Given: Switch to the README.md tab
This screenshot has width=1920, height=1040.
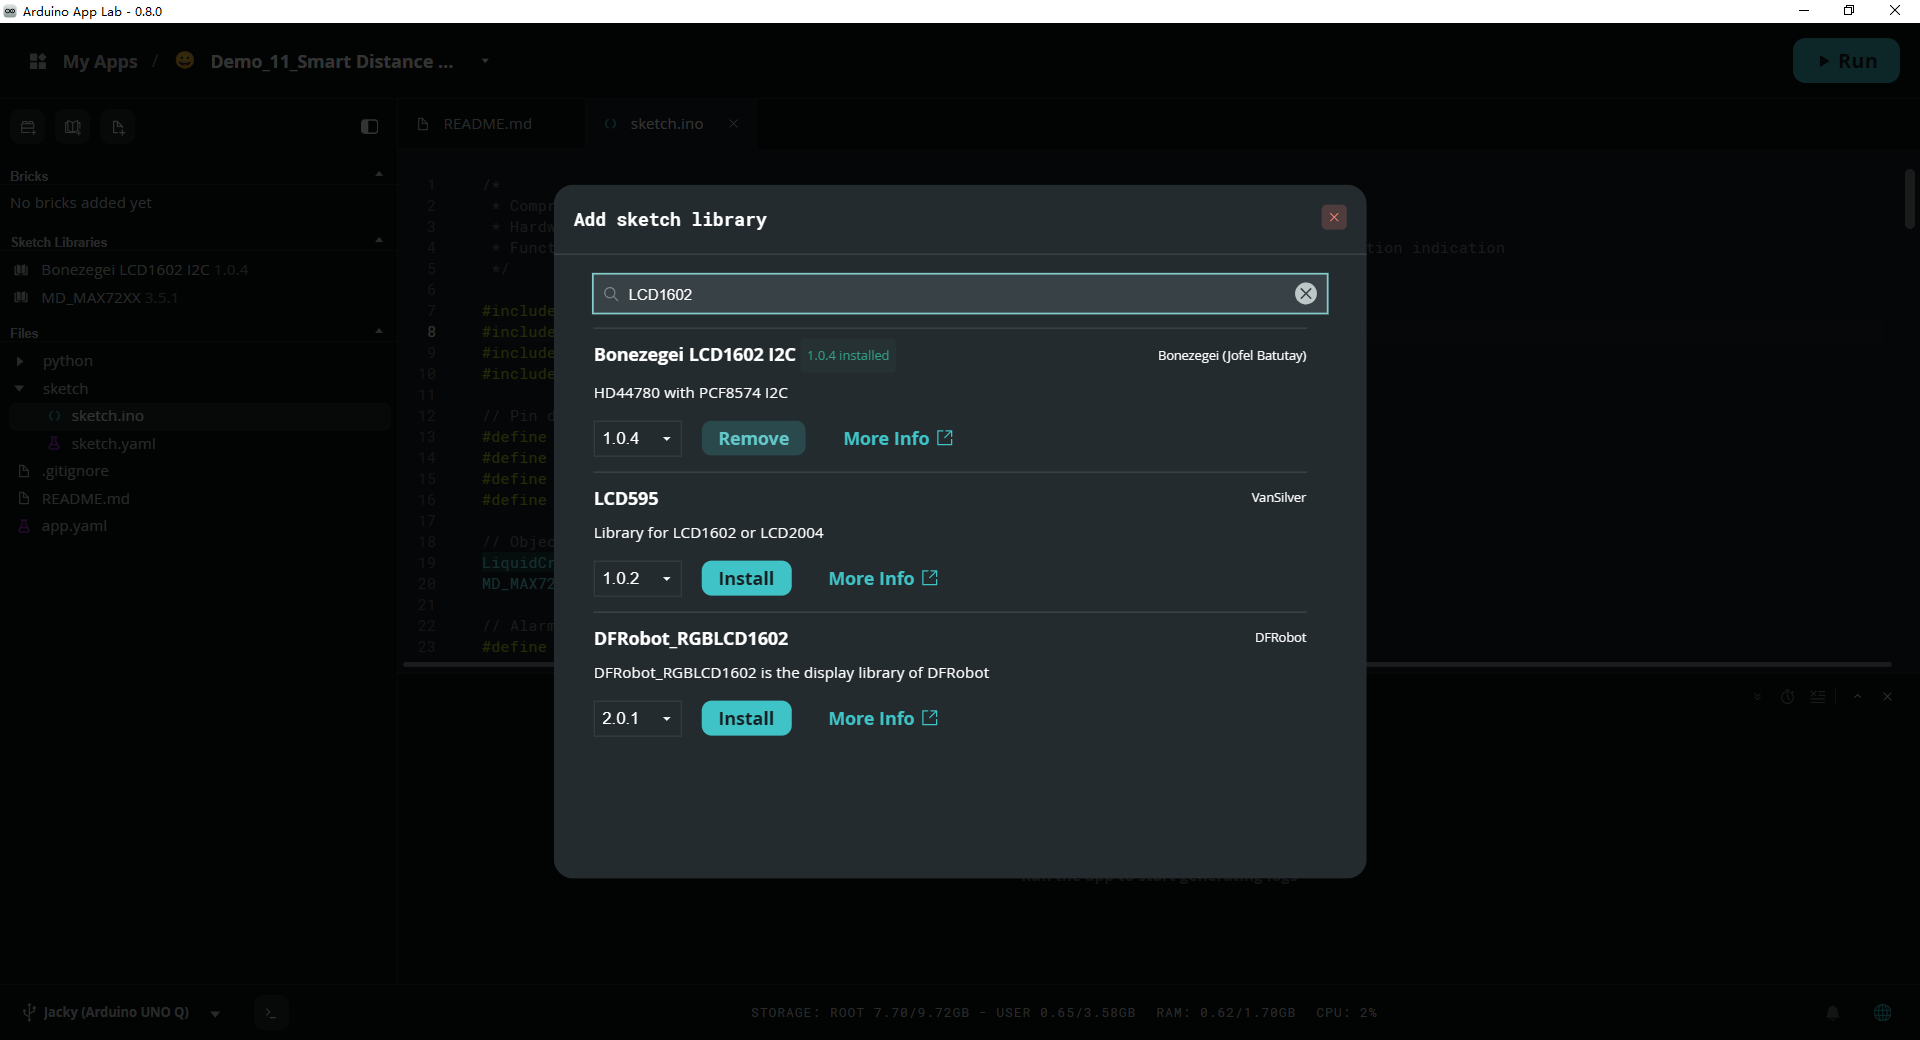Looking at the screenshot, I should tap(488, 124).
